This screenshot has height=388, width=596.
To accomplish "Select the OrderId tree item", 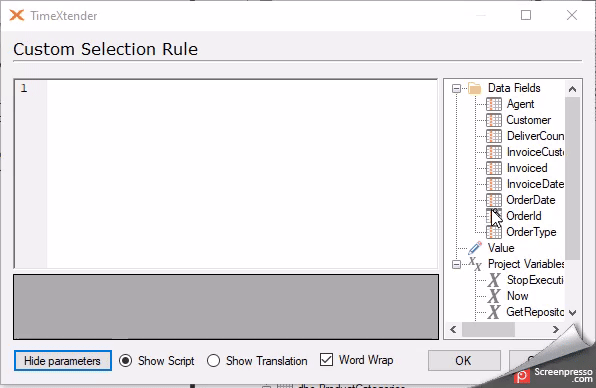I will coord(524,216).
